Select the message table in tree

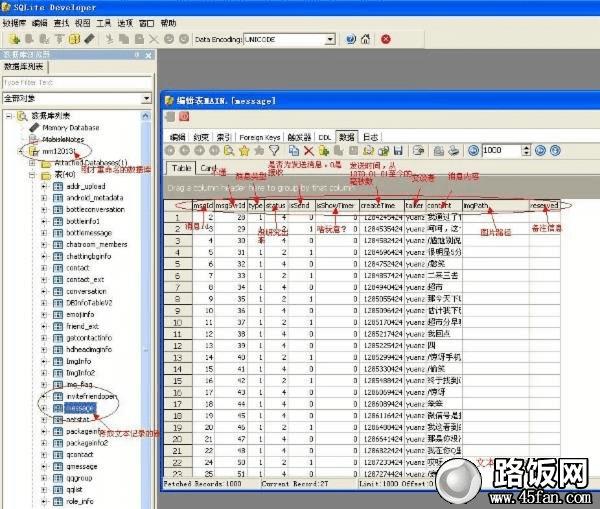click(80, 408)
